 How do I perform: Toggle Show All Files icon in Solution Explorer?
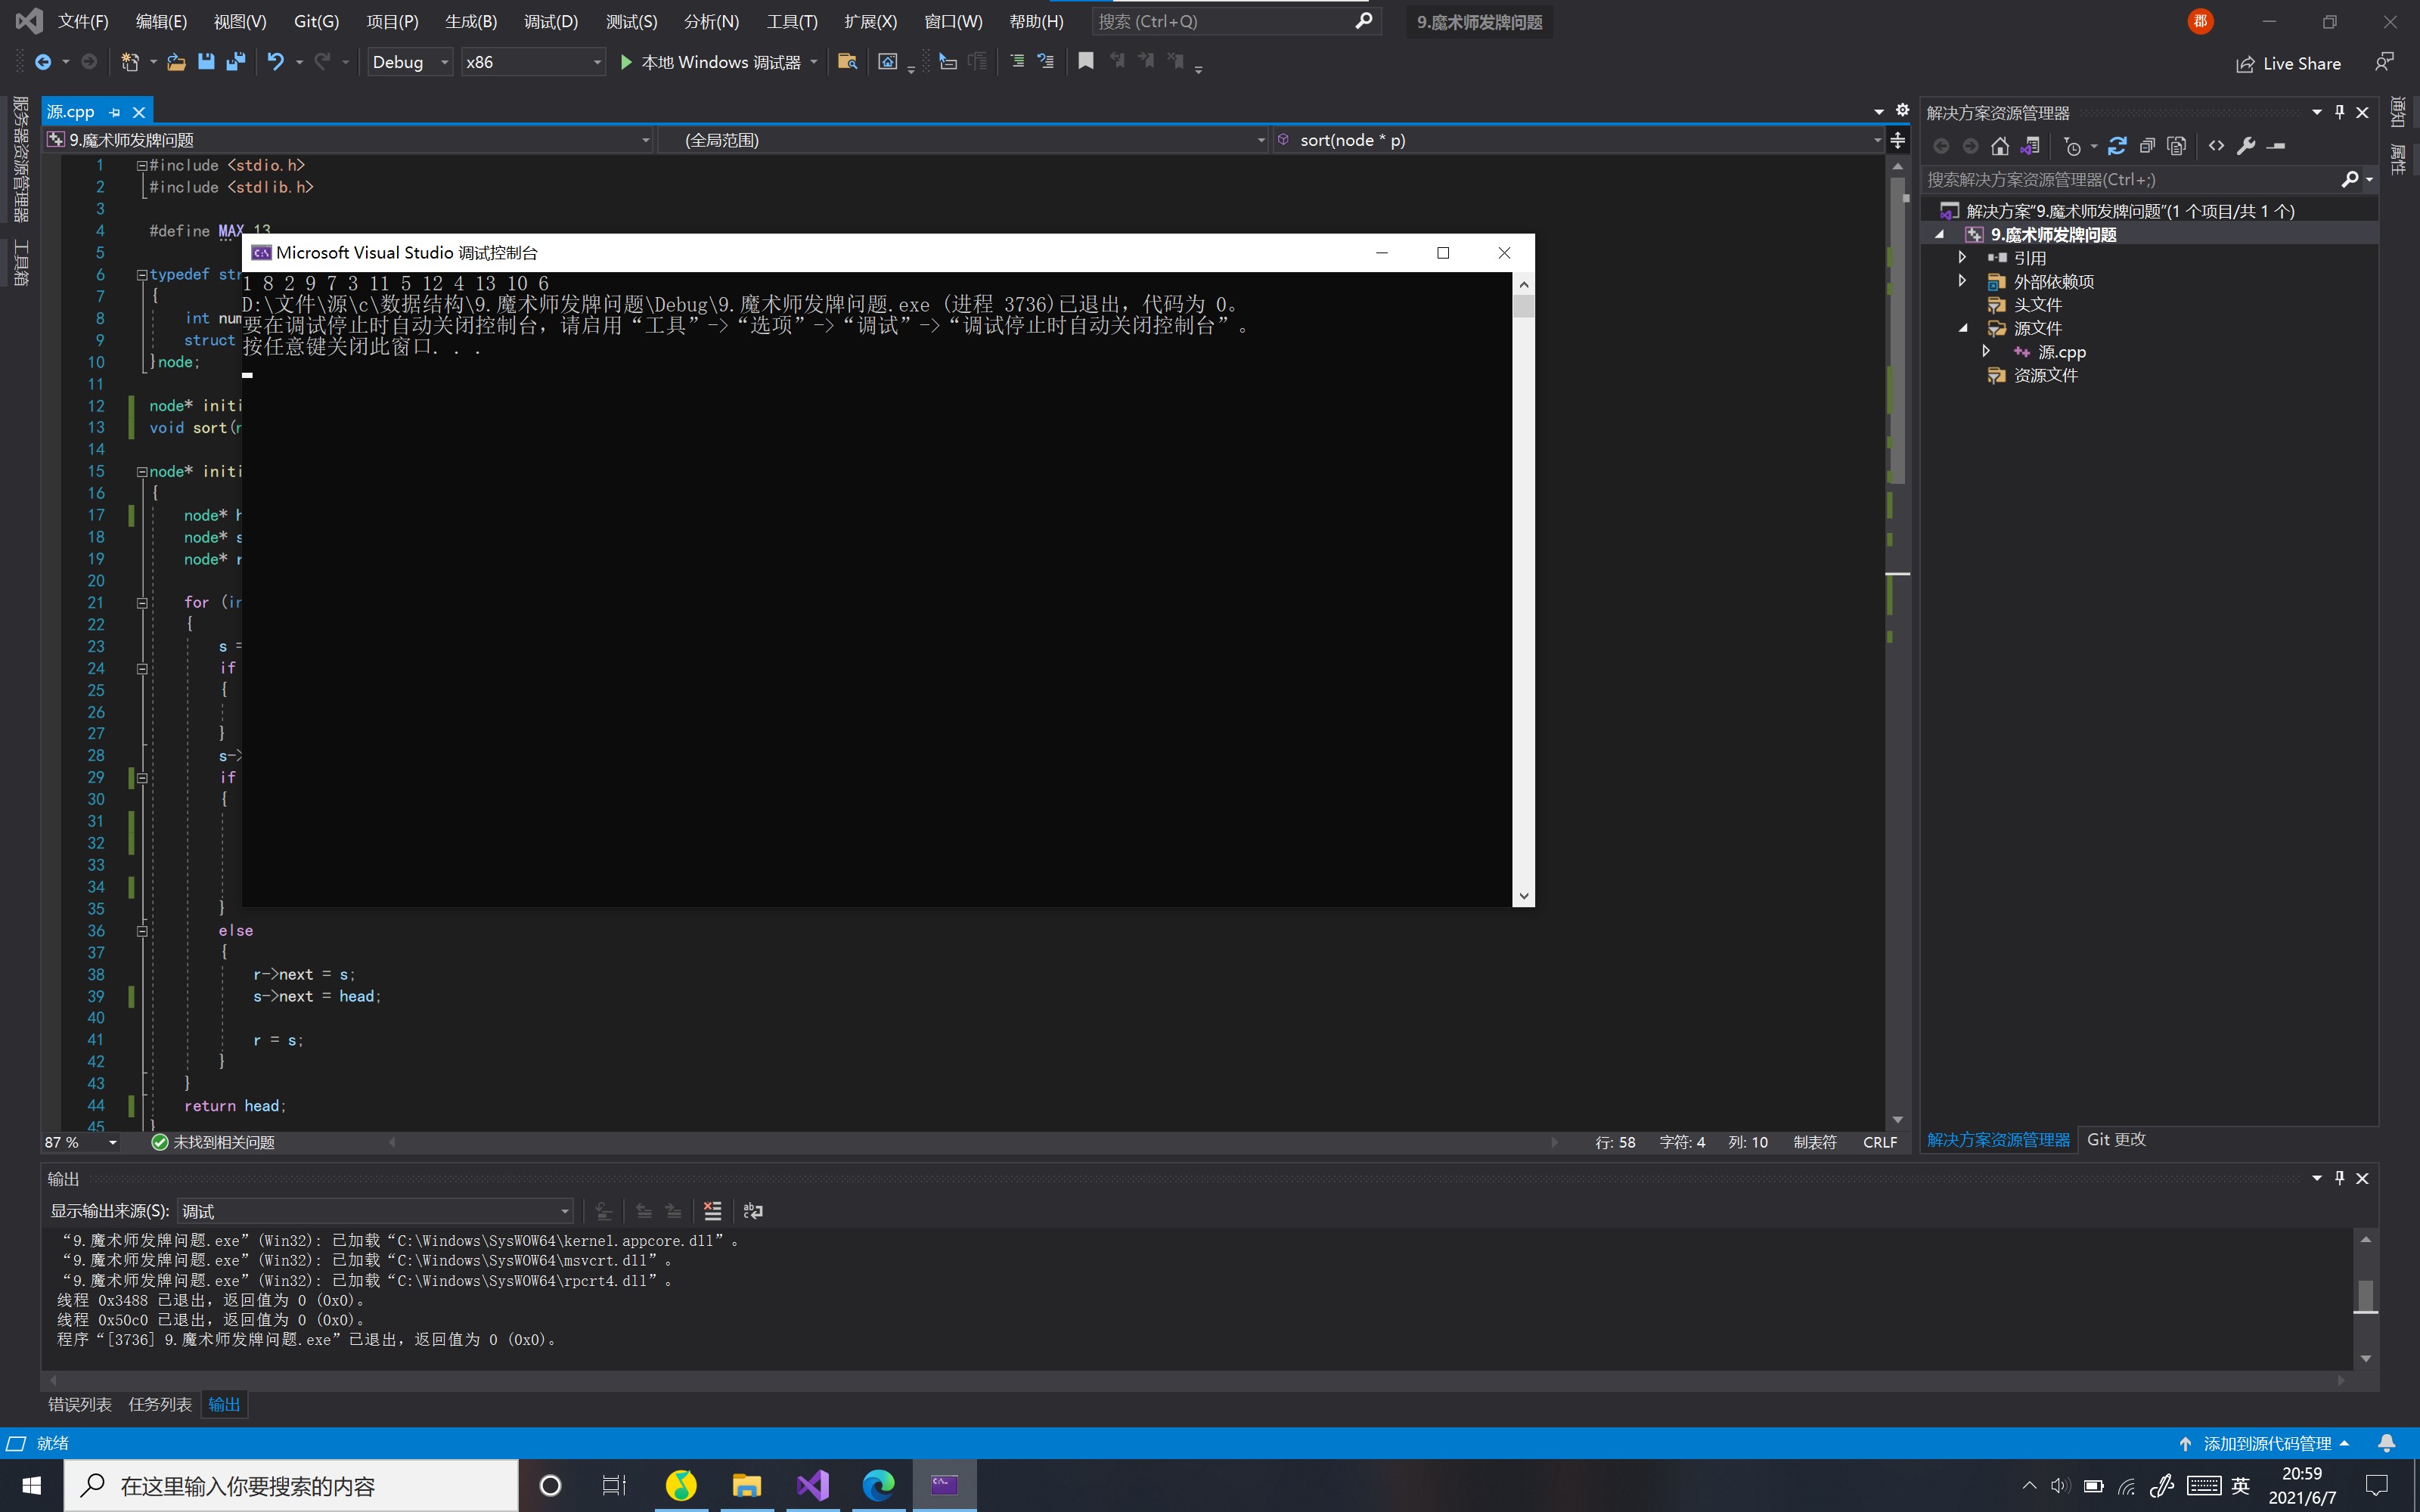[2177, 146]
